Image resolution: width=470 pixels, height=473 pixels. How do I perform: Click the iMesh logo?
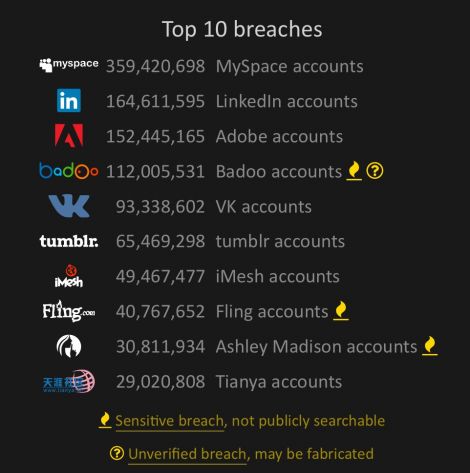tap(69, 276)
